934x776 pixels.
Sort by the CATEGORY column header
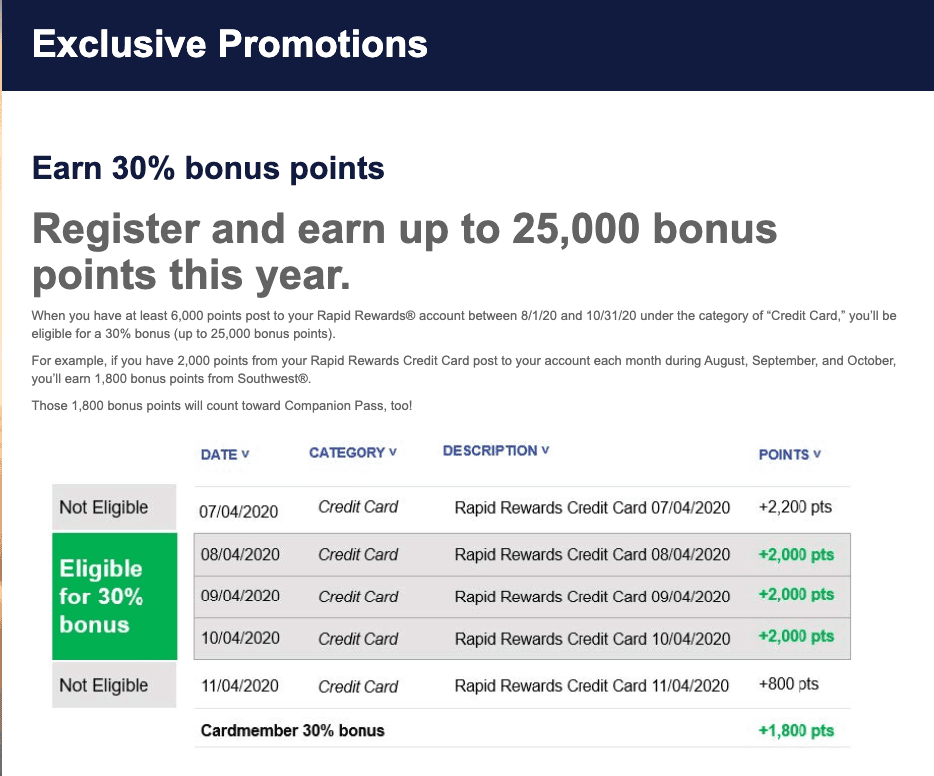pyautogui.click(x=353, y=453)
